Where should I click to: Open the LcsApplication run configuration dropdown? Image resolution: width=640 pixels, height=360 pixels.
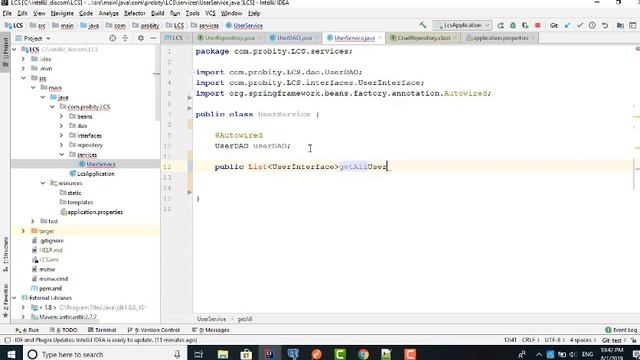[x=462, y=25]
